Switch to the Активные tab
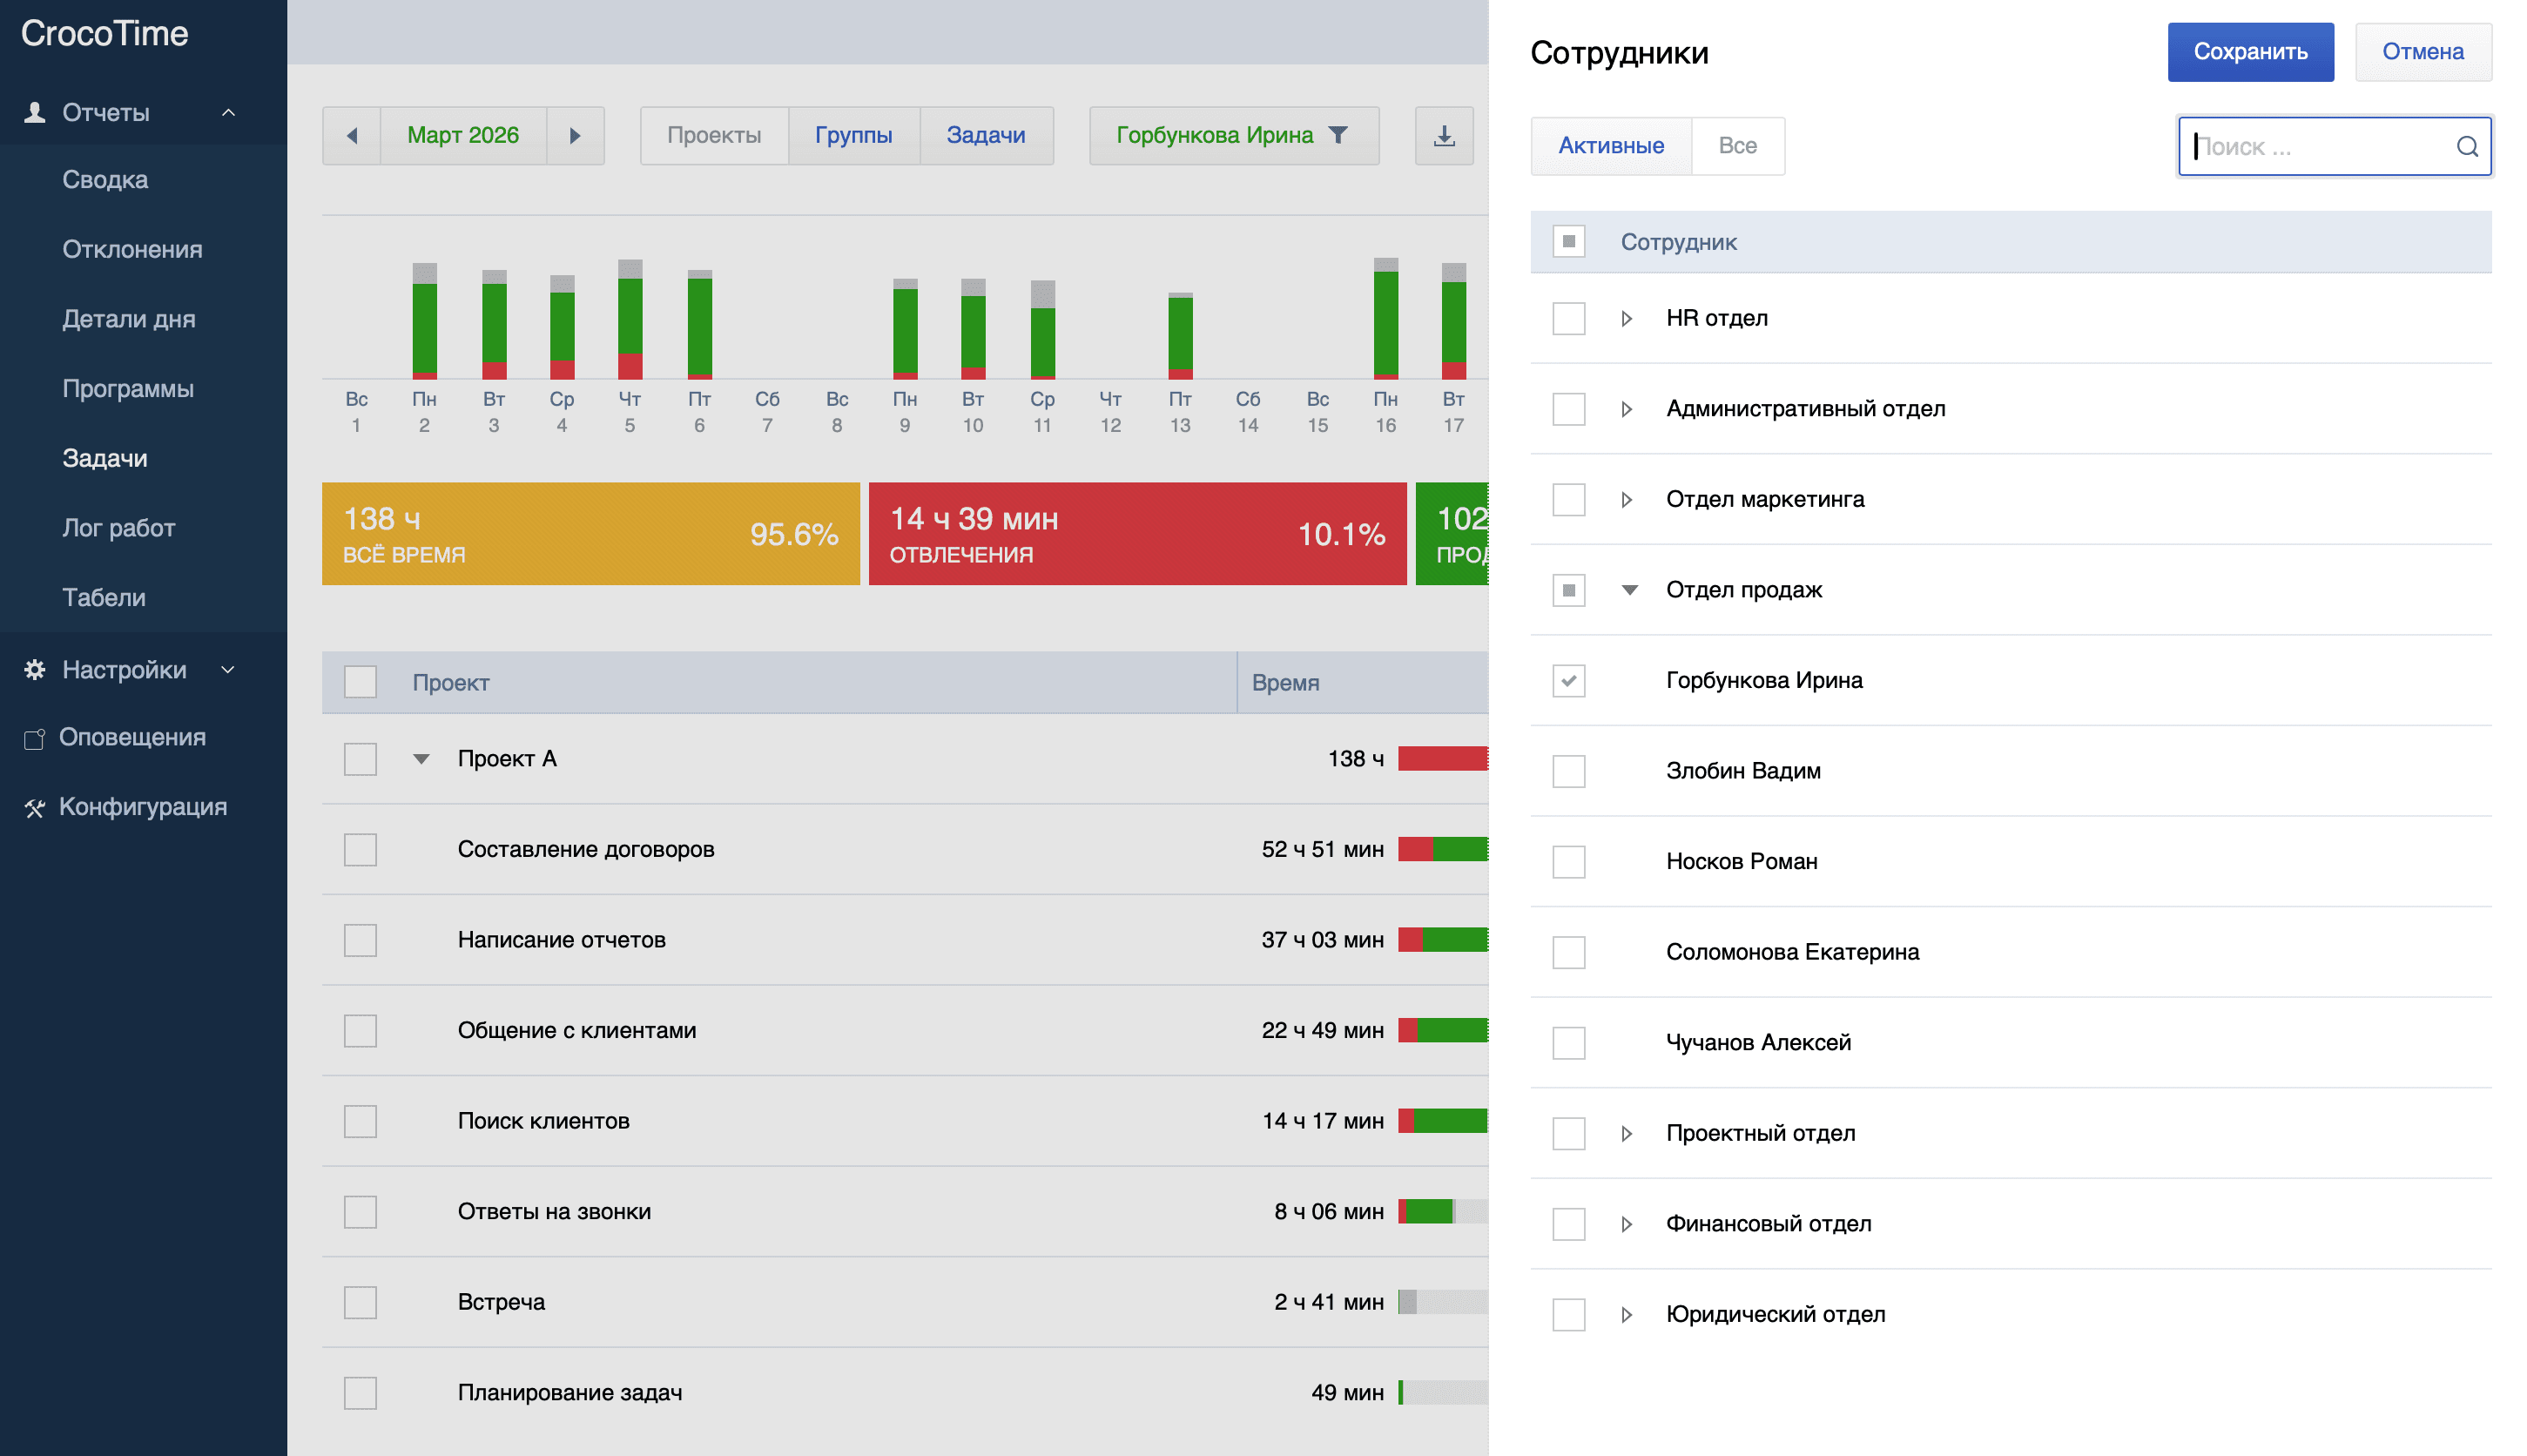Image resolution: width=2527 pixels, height=1456 pixels. (x=1610, y=146)
